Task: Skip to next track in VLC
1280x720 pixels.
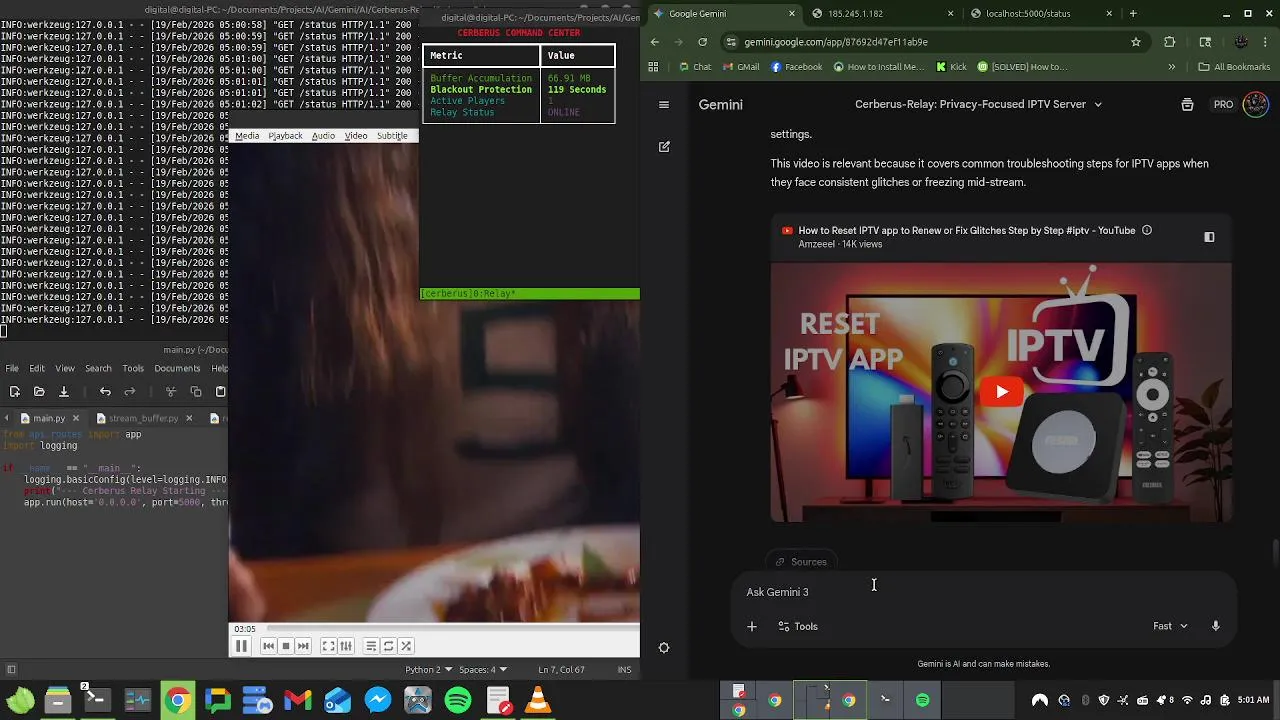Action: [x=303, y=646]
